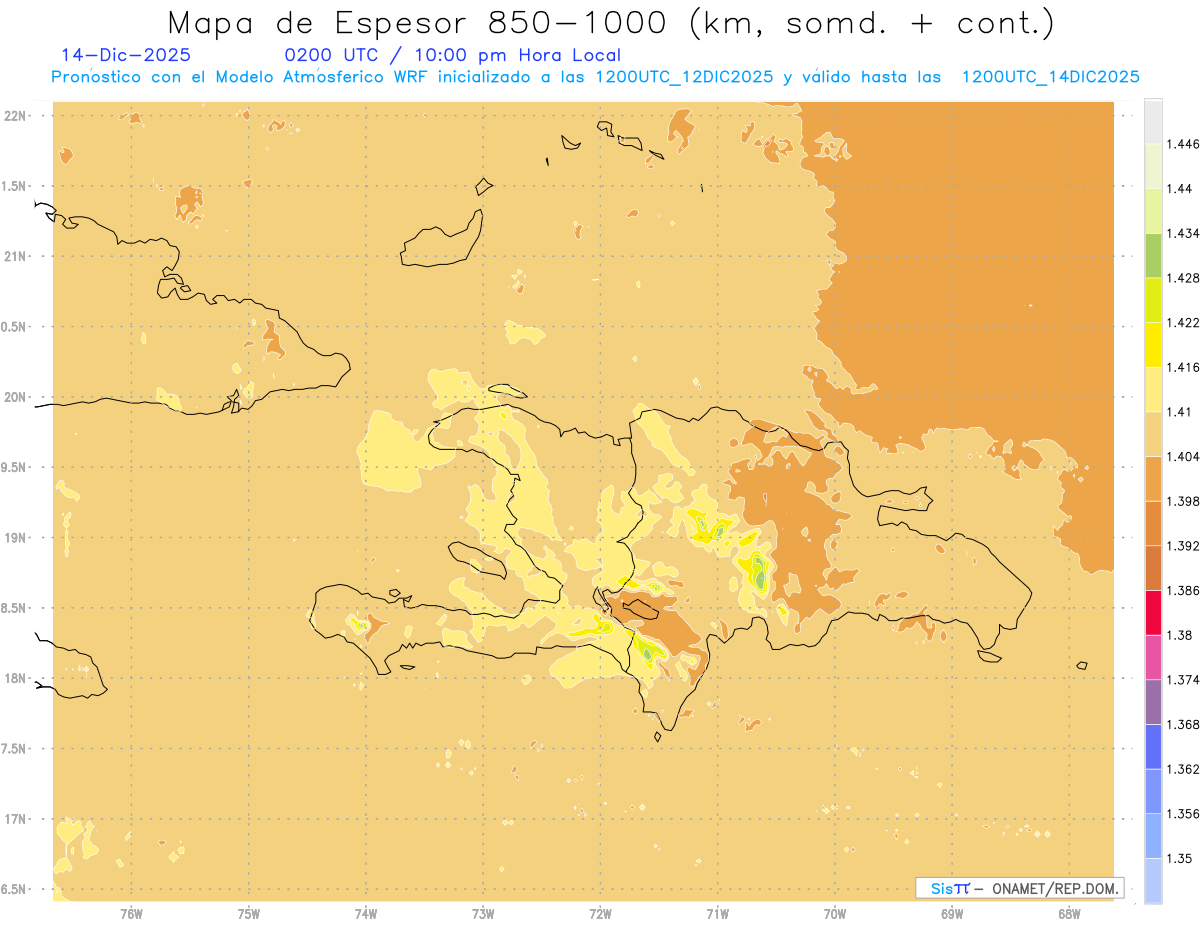This screenshot has height=927, width=1200.
Task: Click the orange 1.398–1.404 legend swatch
Action: (1153, 478)
